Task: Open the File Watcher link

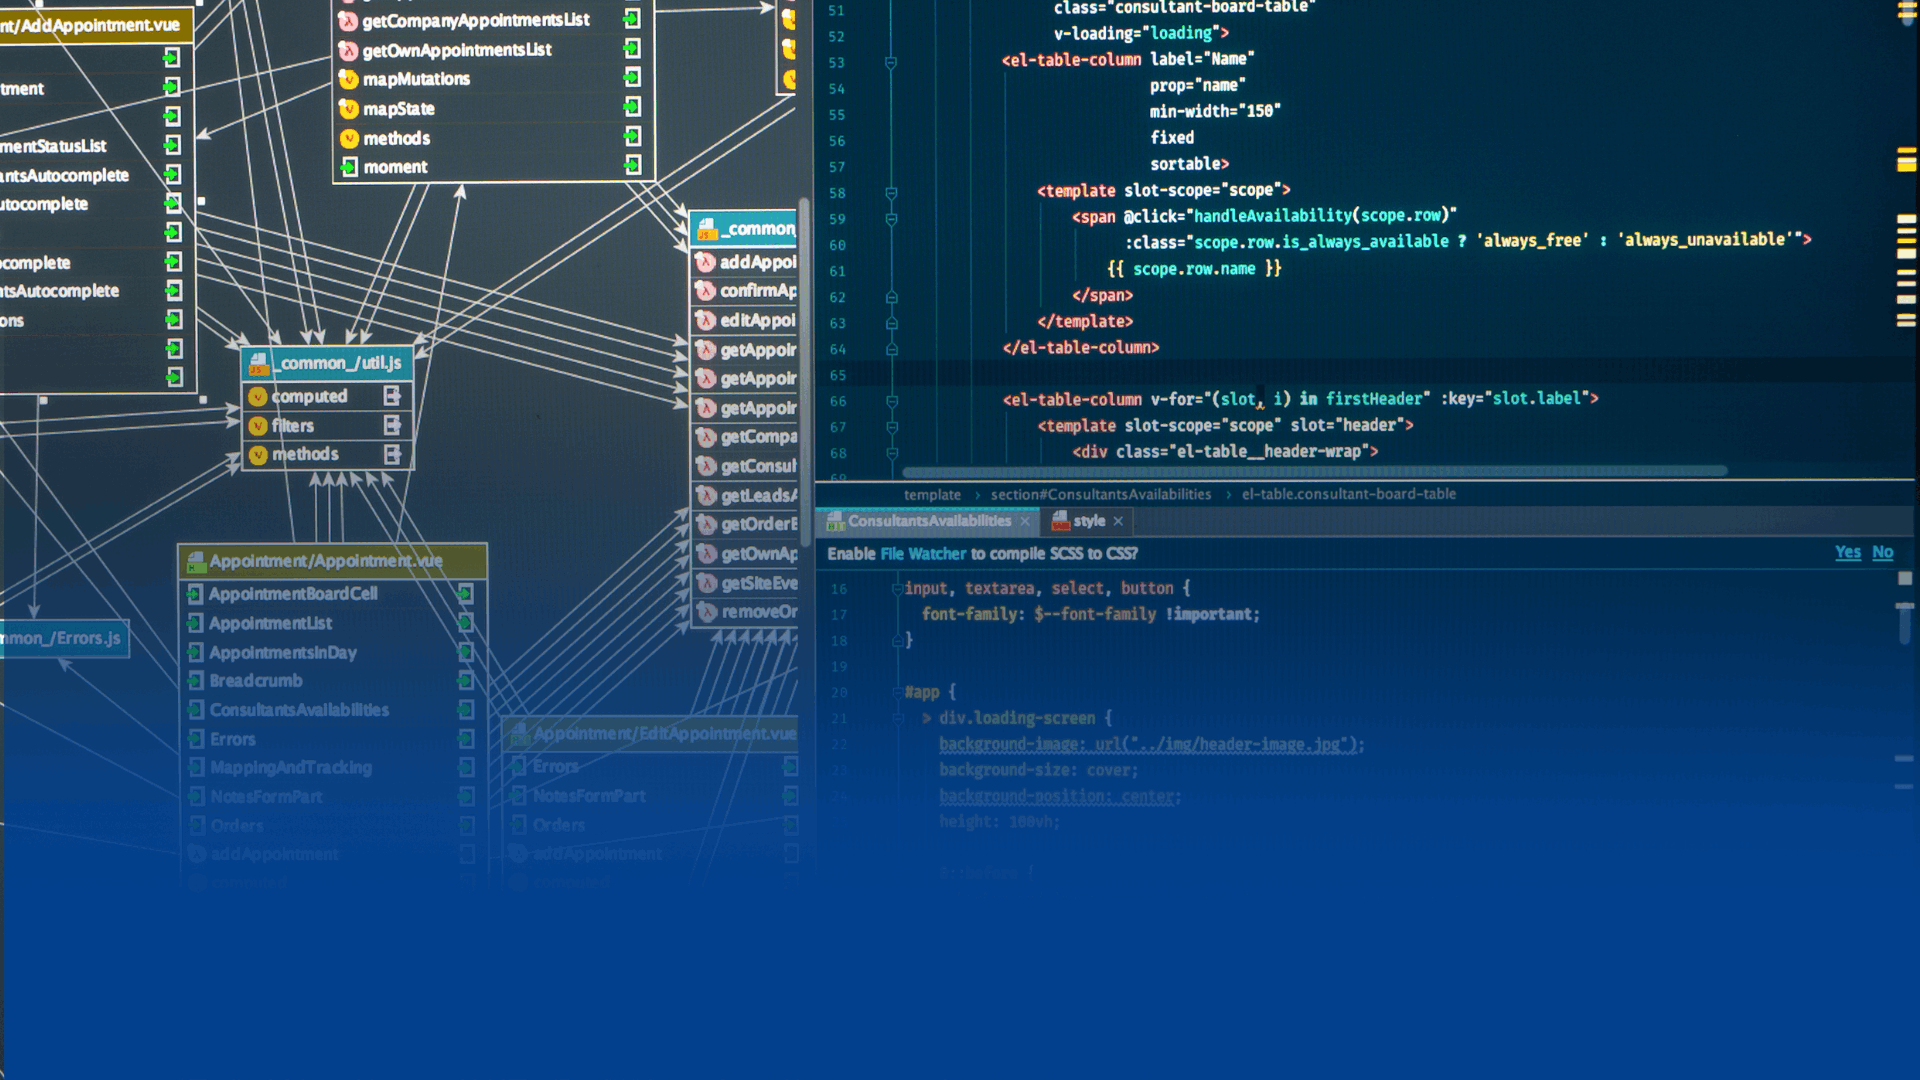Action: click(x=923, y=554)
